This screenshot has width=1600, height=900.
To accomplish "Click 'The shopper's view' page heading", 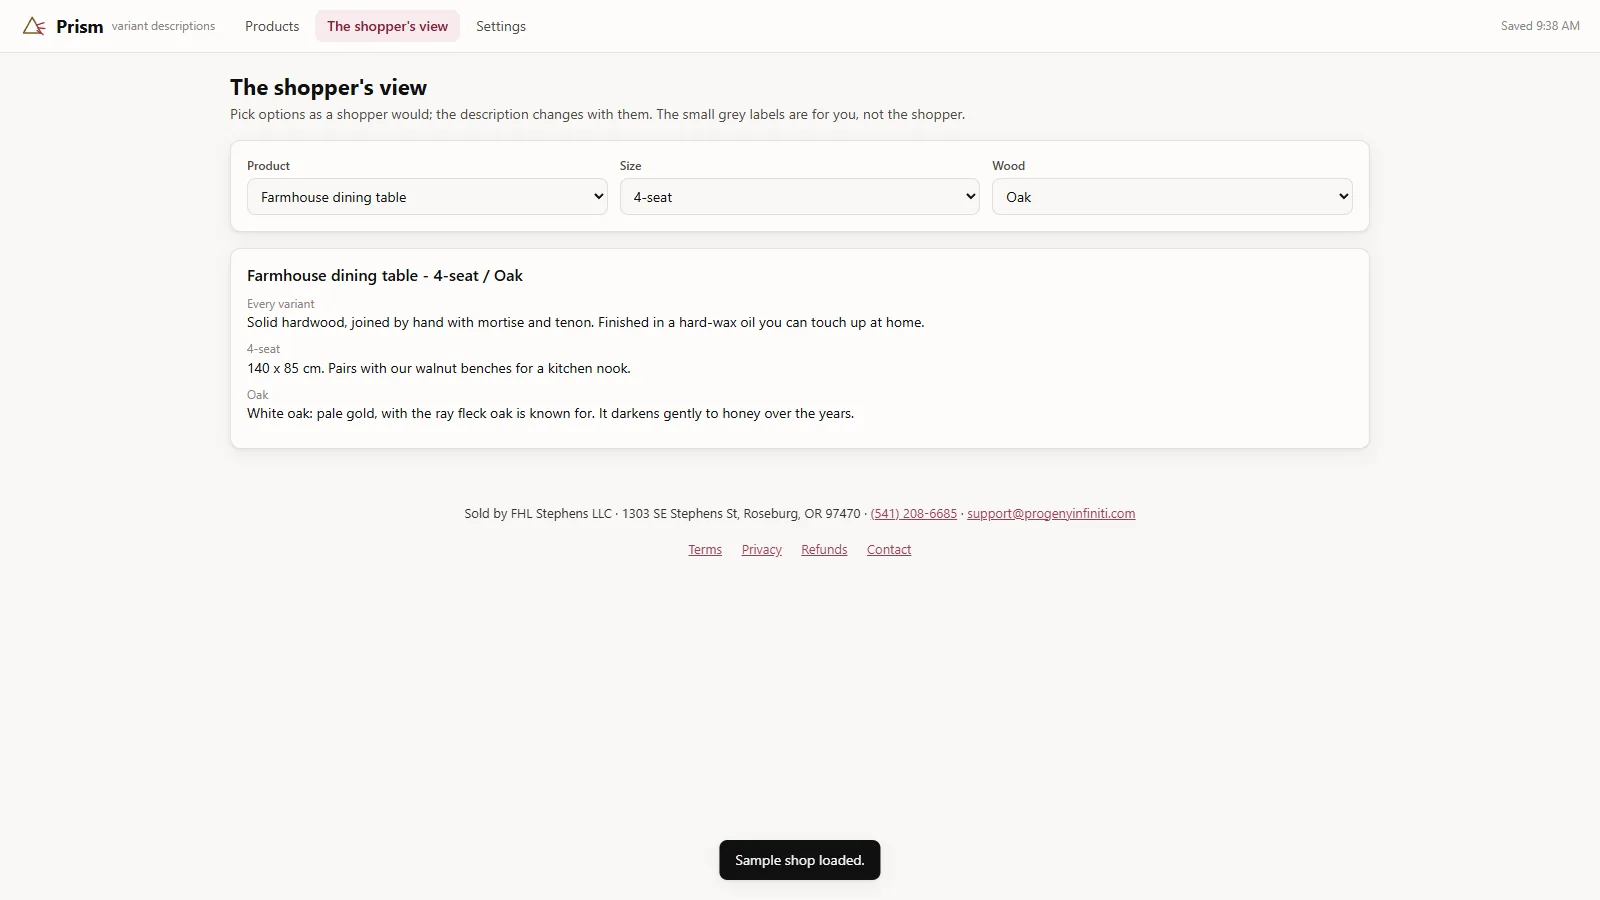I will point(328,88).
